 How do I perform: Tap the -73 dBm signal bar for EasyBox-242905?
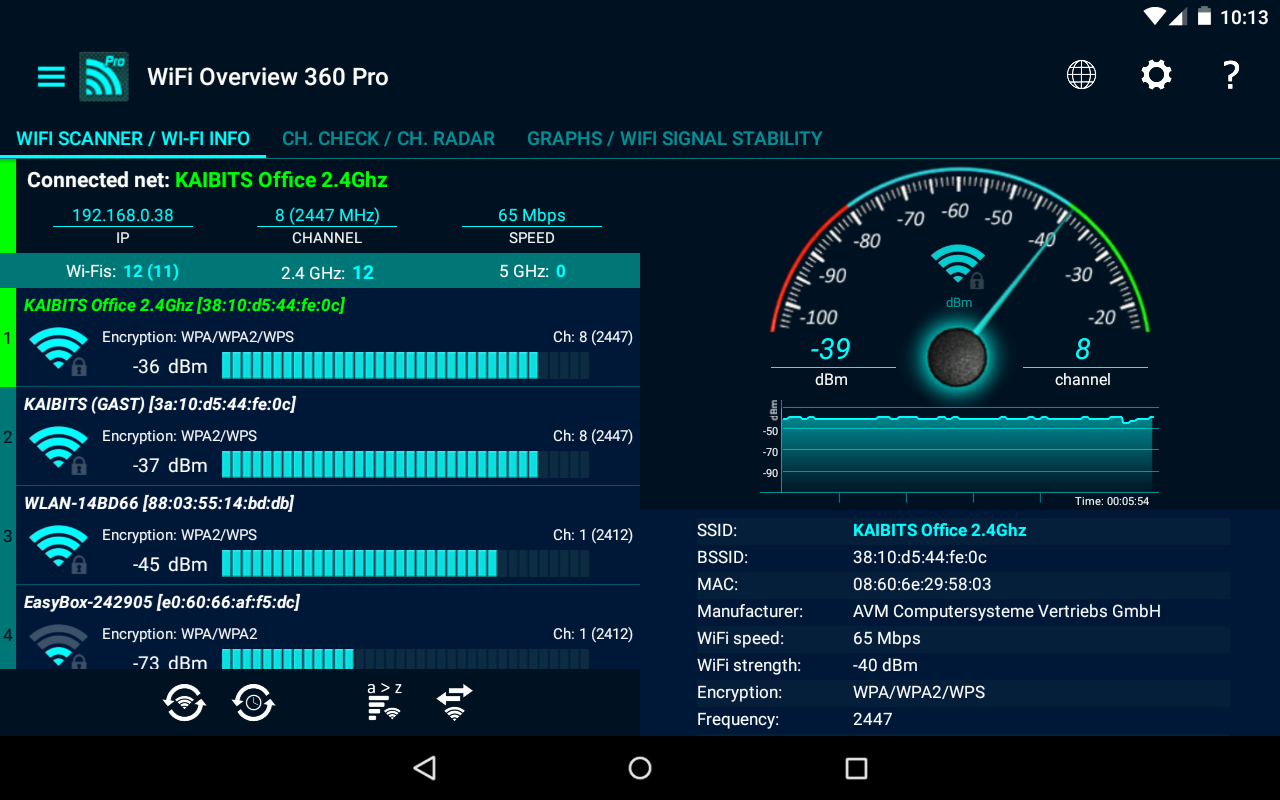tap(405, 660)
